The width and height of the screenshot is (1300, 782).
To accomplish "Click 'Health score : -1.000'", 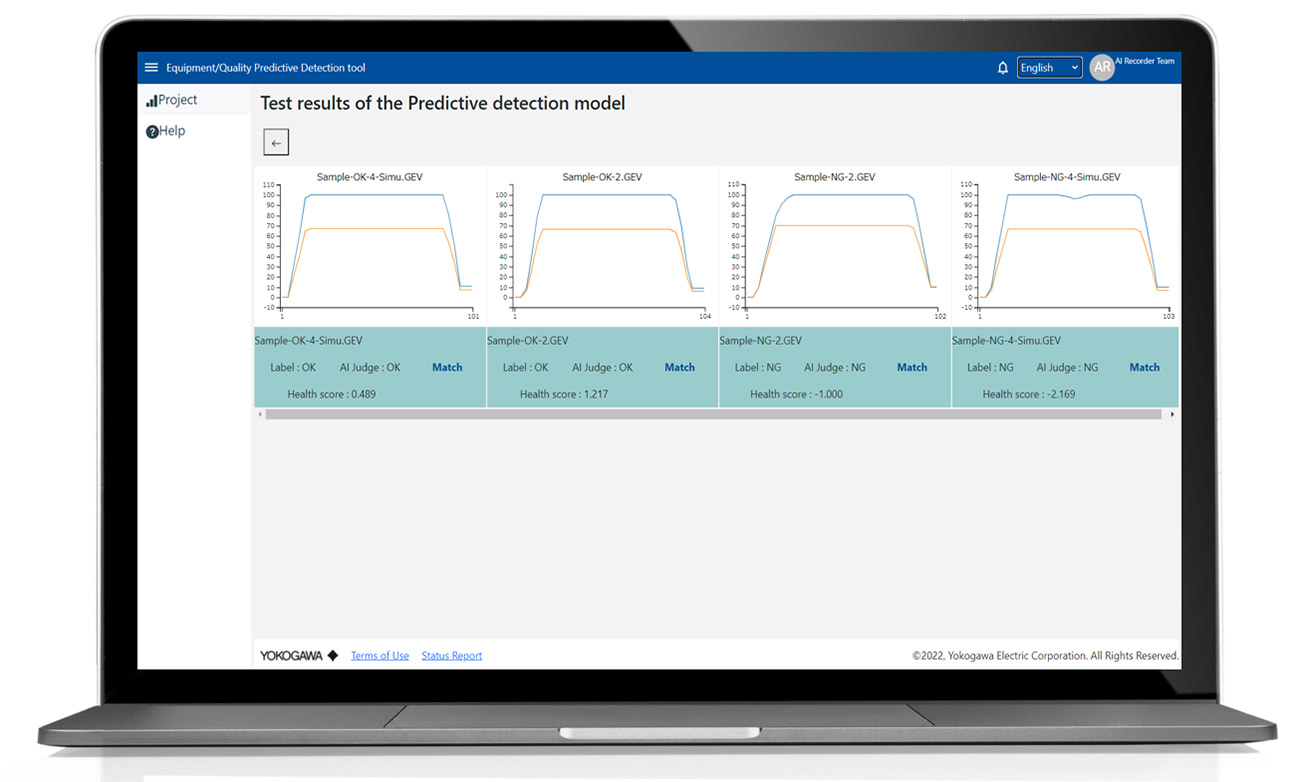I will 797,395.
